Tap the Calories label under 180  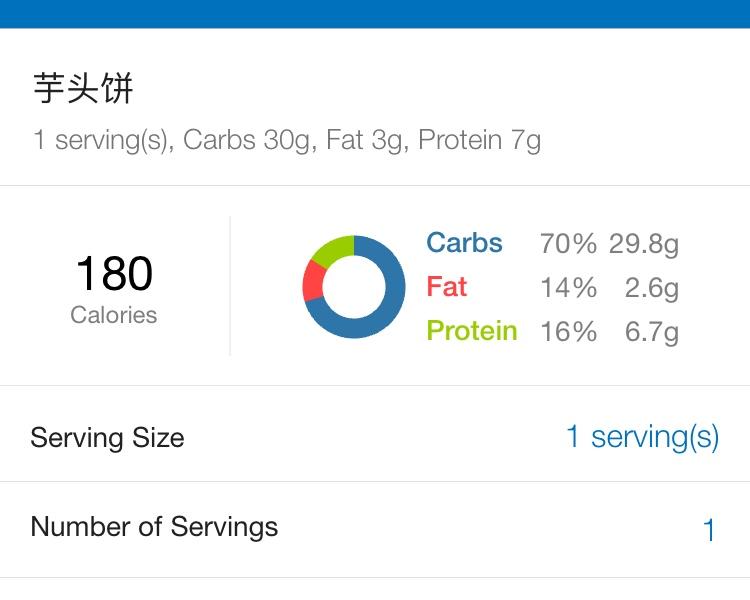coord(114,315)
